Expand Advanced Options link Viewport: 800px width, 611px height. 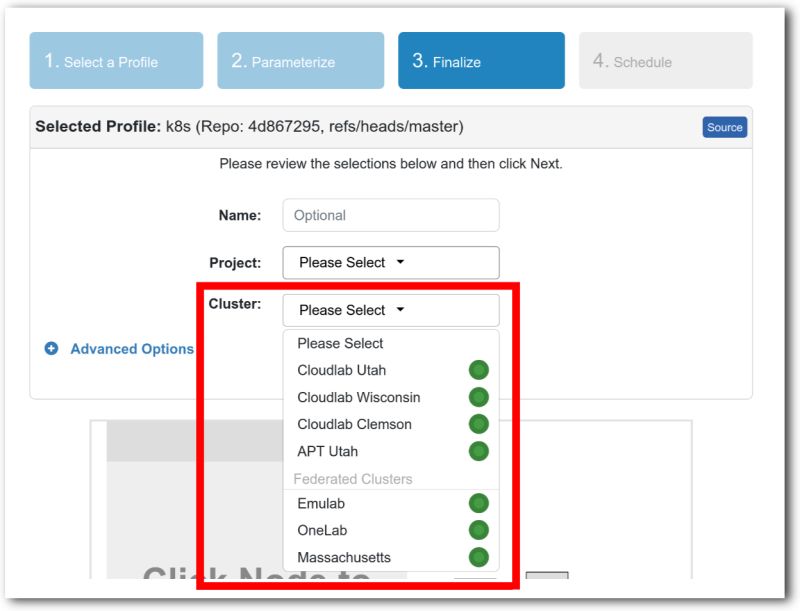pyautogui.click(x=132, y=349)
